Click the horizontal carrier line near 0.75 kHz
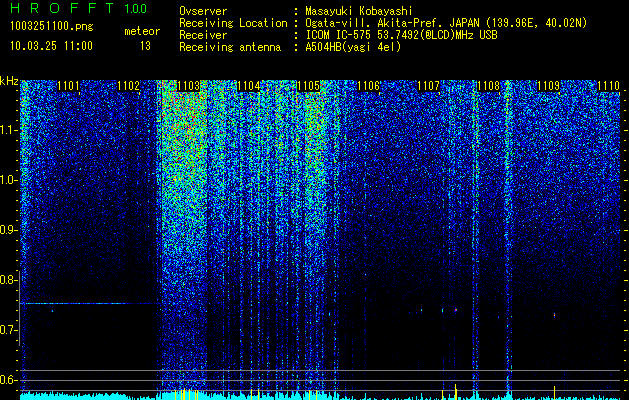This screenshot has width=629, height=400. [88, 303]
